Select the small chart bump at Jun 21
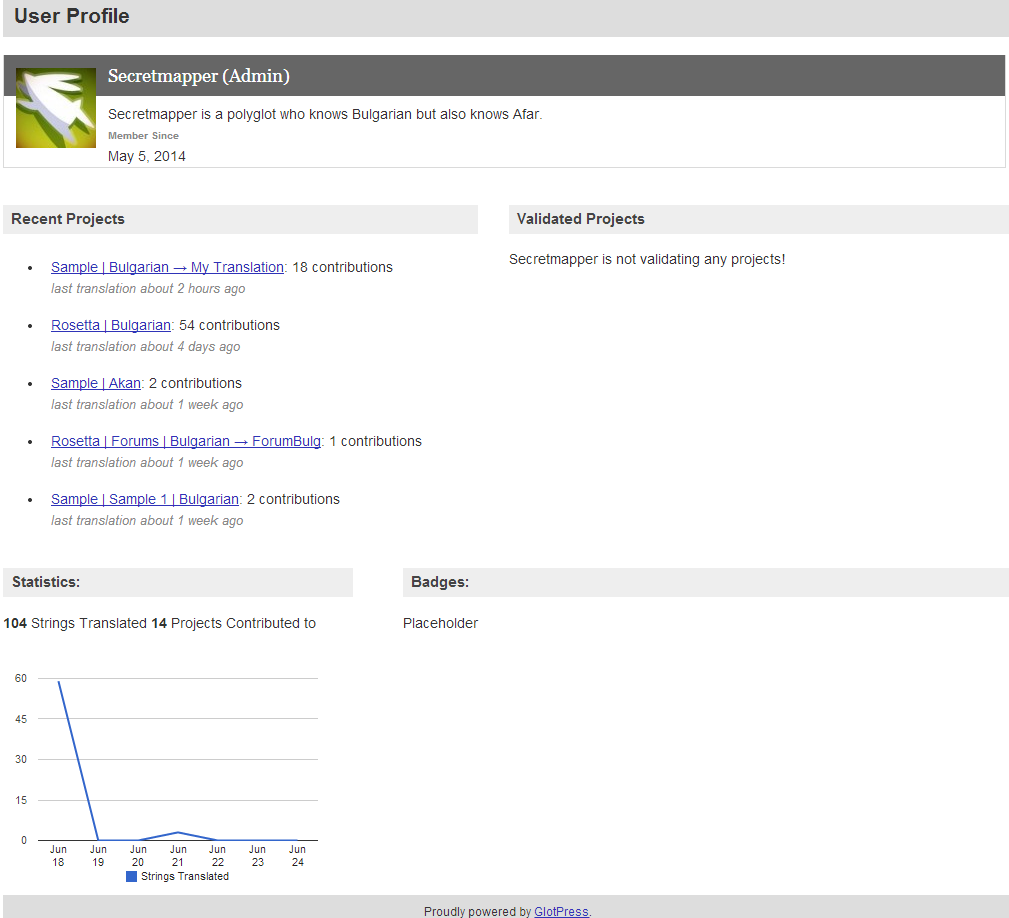 [x=178, y=832]
